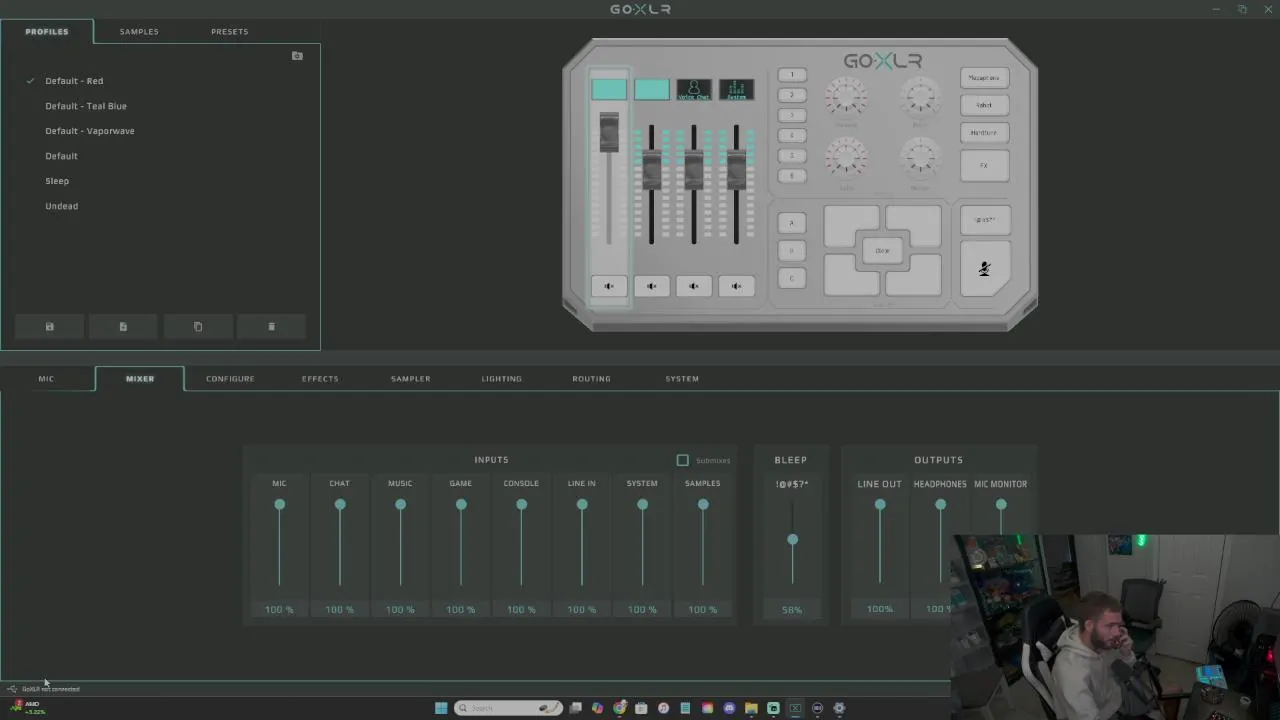The height and width of the screenshot is (720, 1280).
Task: Click the Bleep volume slider handle
Action: (x=792, y=540)
